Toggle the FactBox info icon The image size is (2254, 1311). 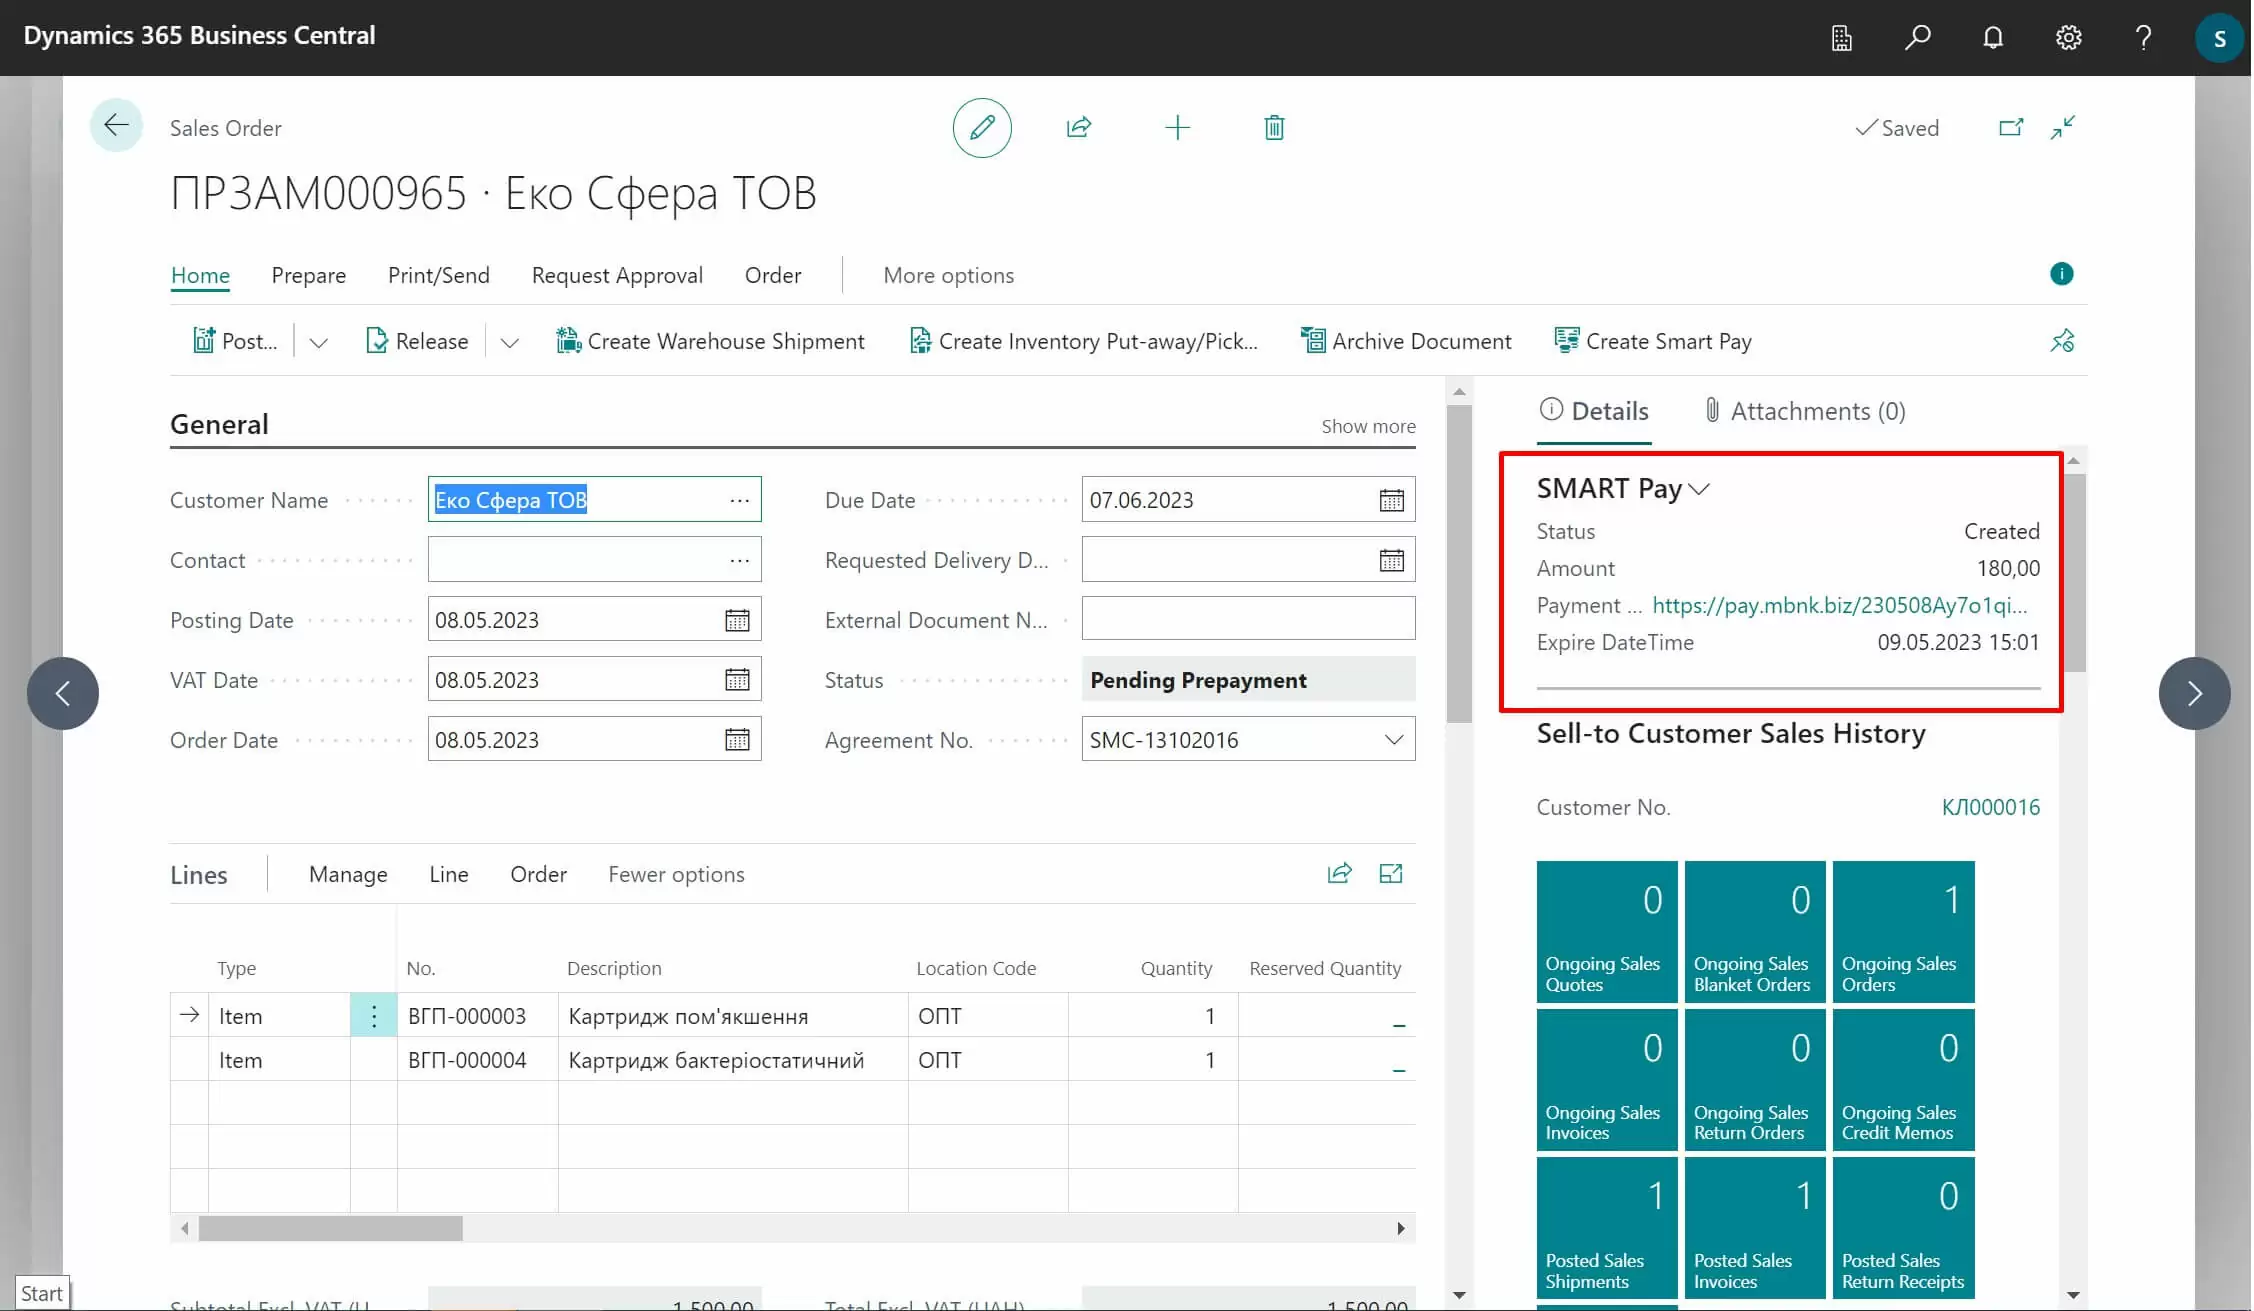[x=2061, y=274]
